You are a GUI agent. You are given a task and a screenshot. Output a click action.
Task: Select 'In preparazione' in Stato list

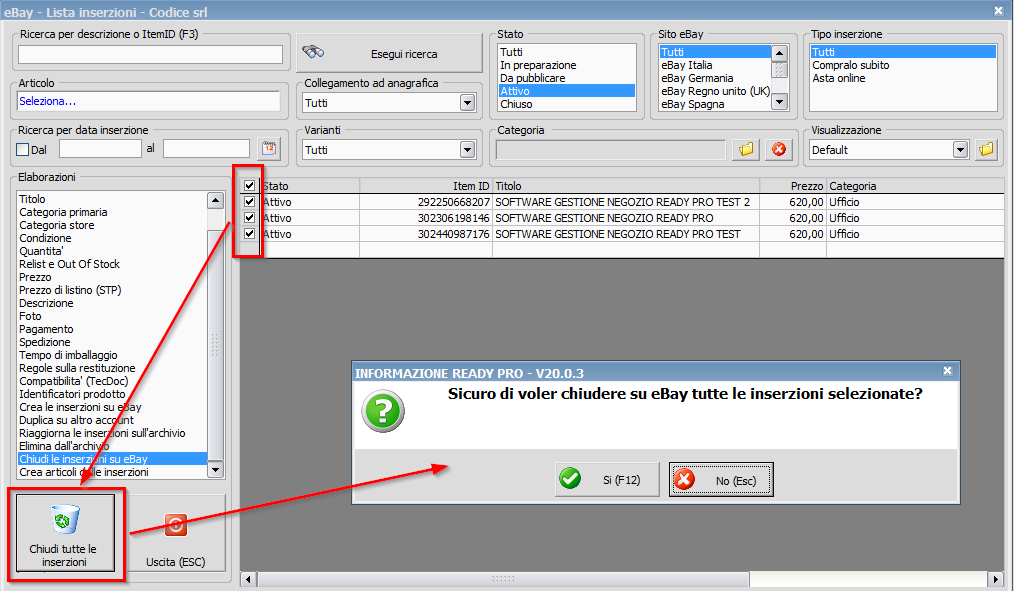coord(566,65)
